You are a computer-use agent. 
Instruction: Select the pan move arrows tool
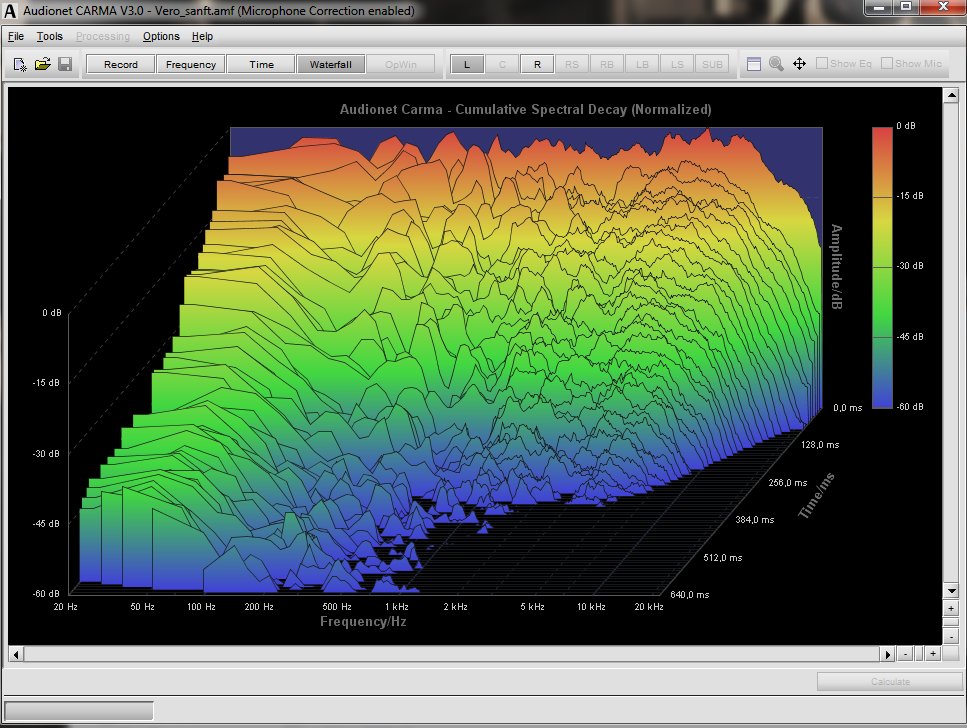point(799,64)
